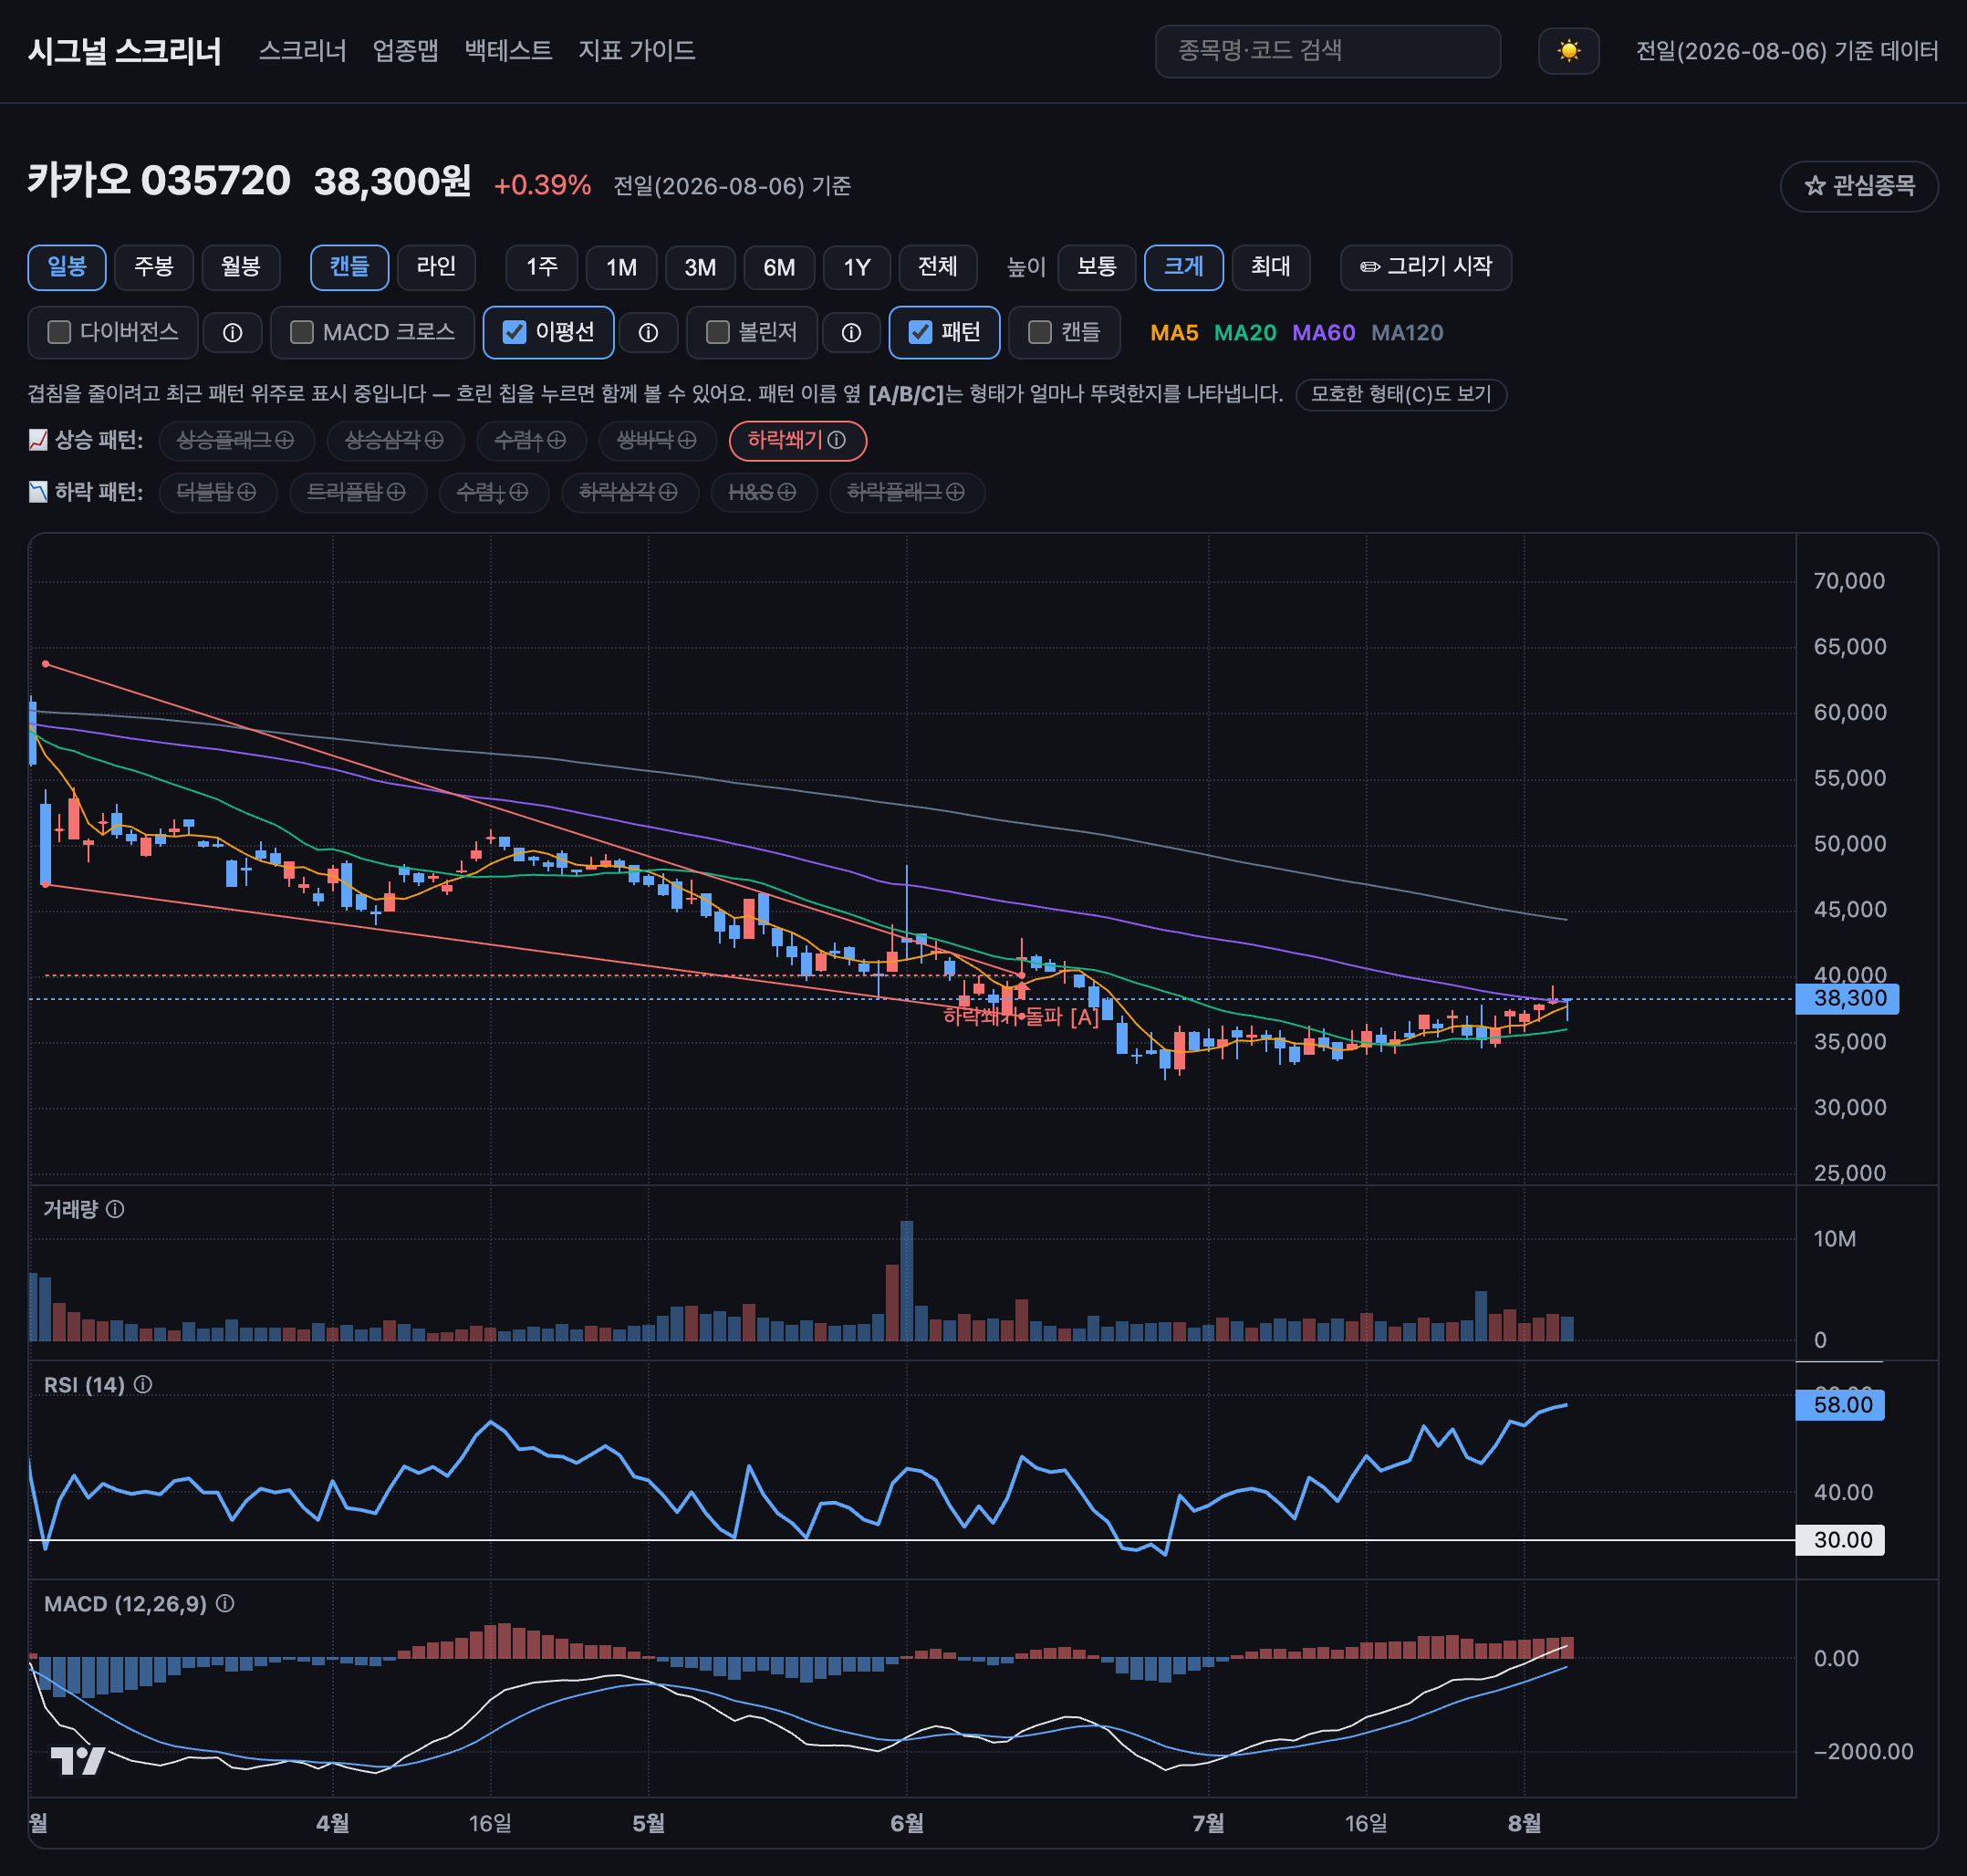
Task: Click 모호한 형태(C)도 보기 button
Action: coord(1401,394)
